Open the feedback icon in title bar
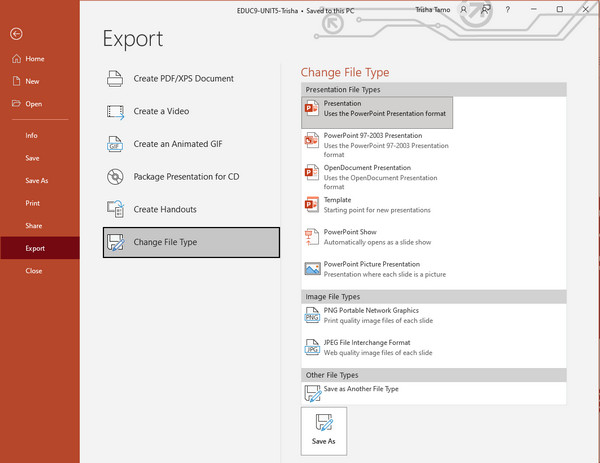The image size is (600, 463). tap(486, 10)
